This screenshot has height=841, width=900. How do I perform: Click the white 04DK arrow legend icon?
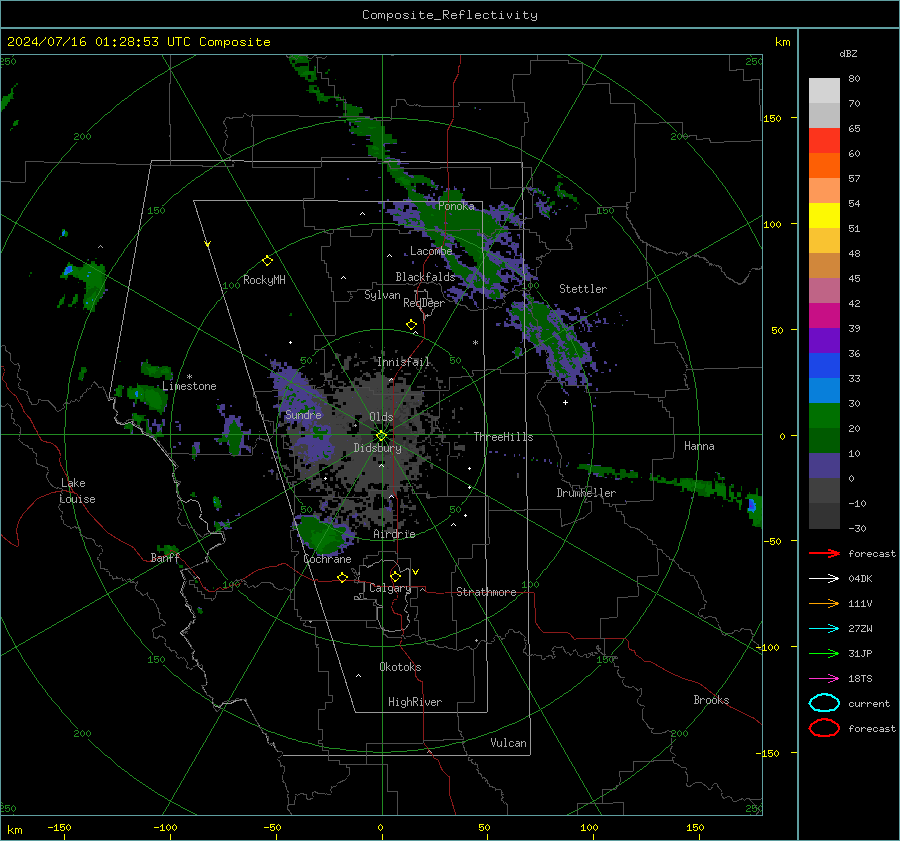pos(824,579)
